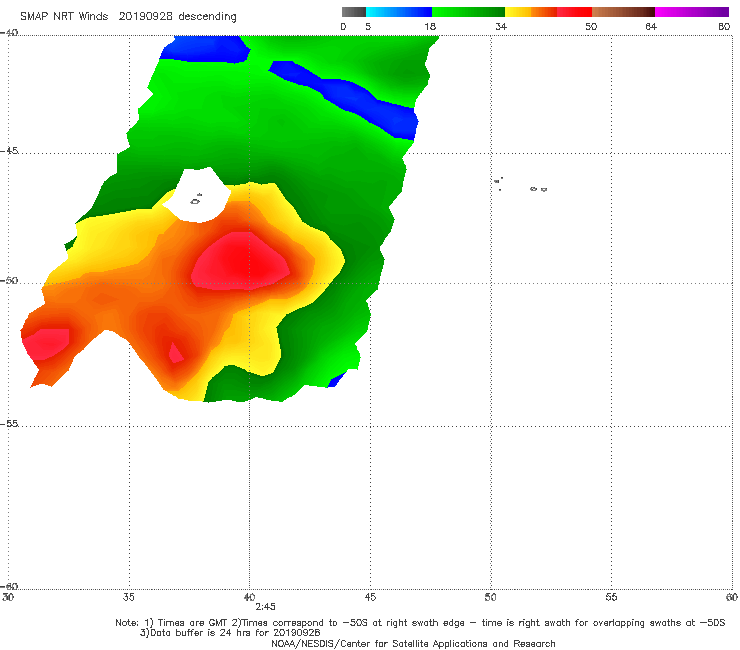Click the '-55' latitude label on the left axis

coord(9,424)
